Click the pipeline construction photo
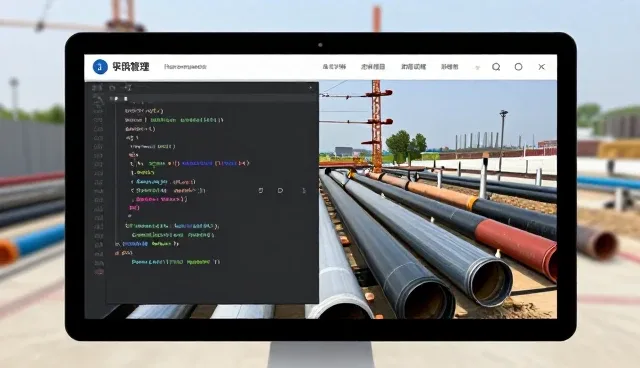The width and height of the screenshot is (640, 368). click(x=438, y=199)
